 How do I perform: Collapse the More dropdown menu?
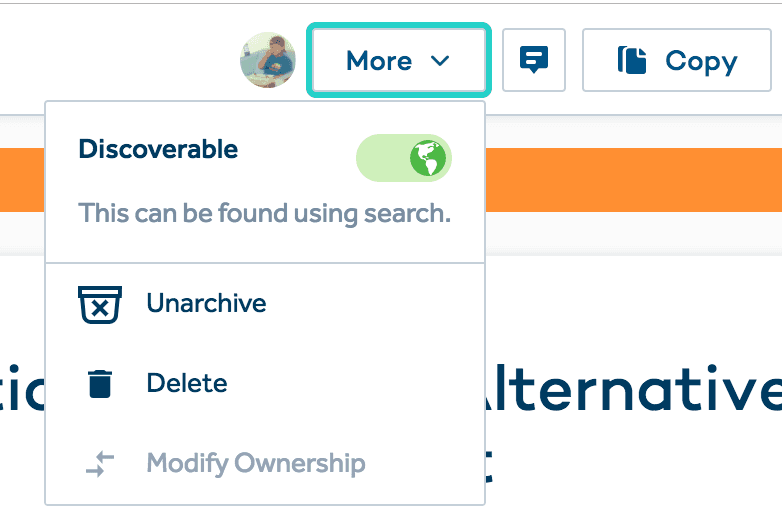tap(397, 61)
